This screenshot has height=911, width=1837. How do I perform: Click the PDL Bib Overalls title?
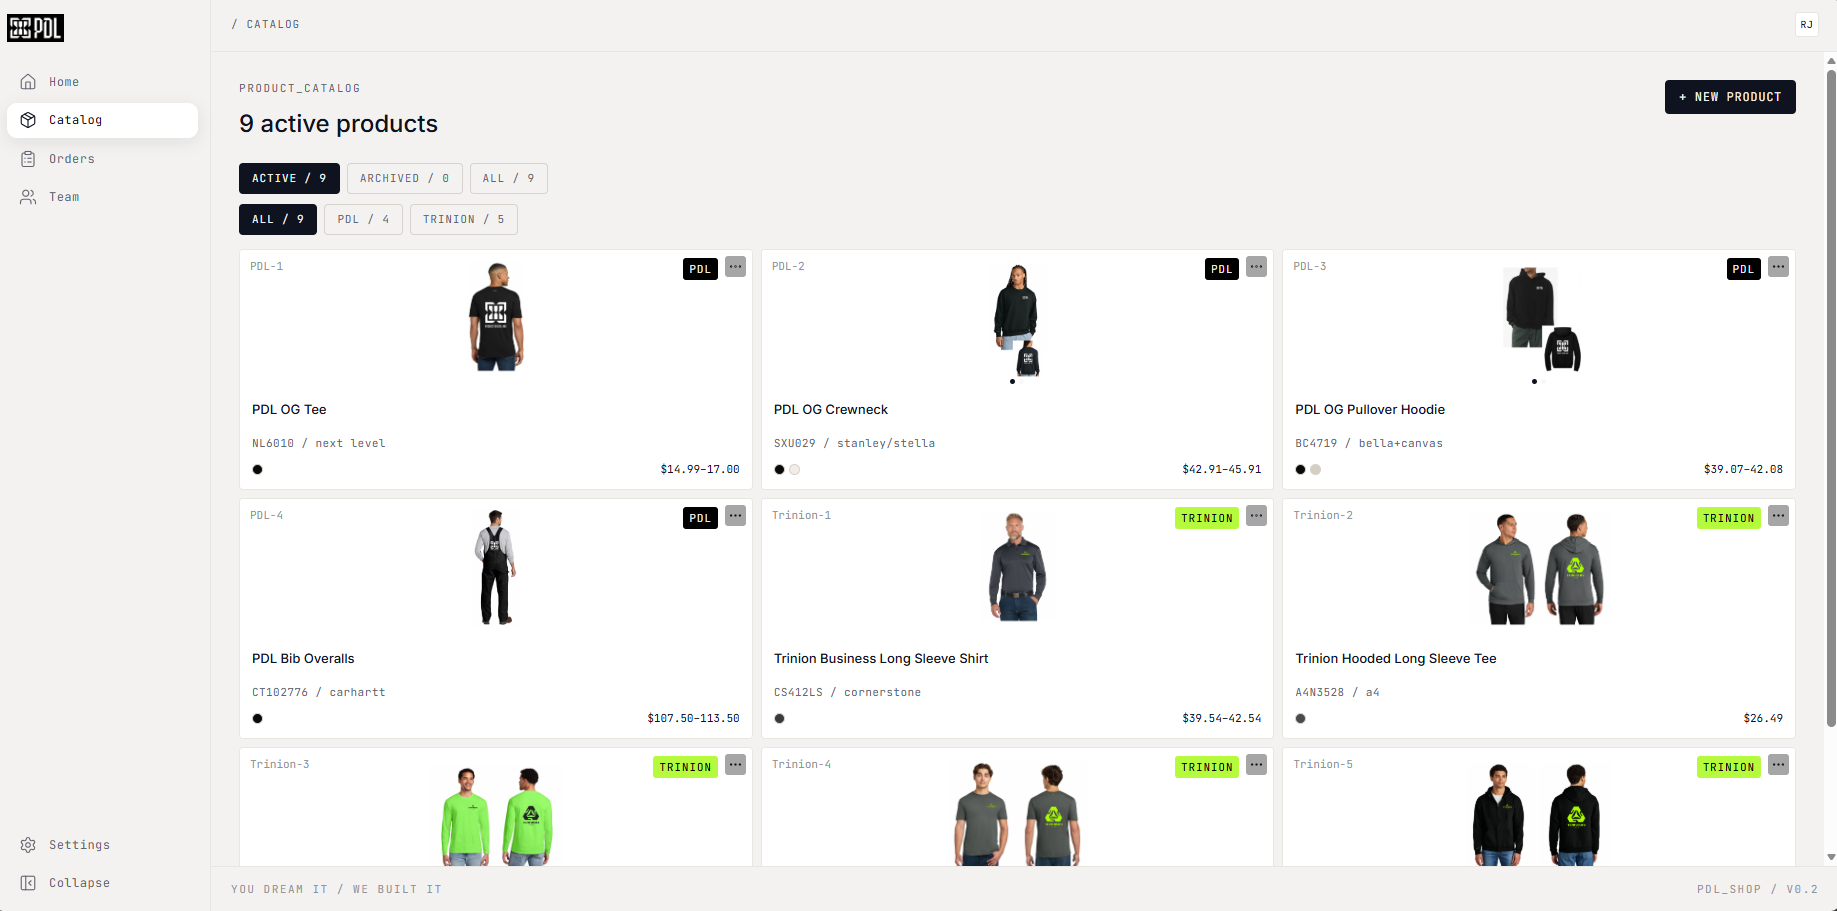(303, 658)
